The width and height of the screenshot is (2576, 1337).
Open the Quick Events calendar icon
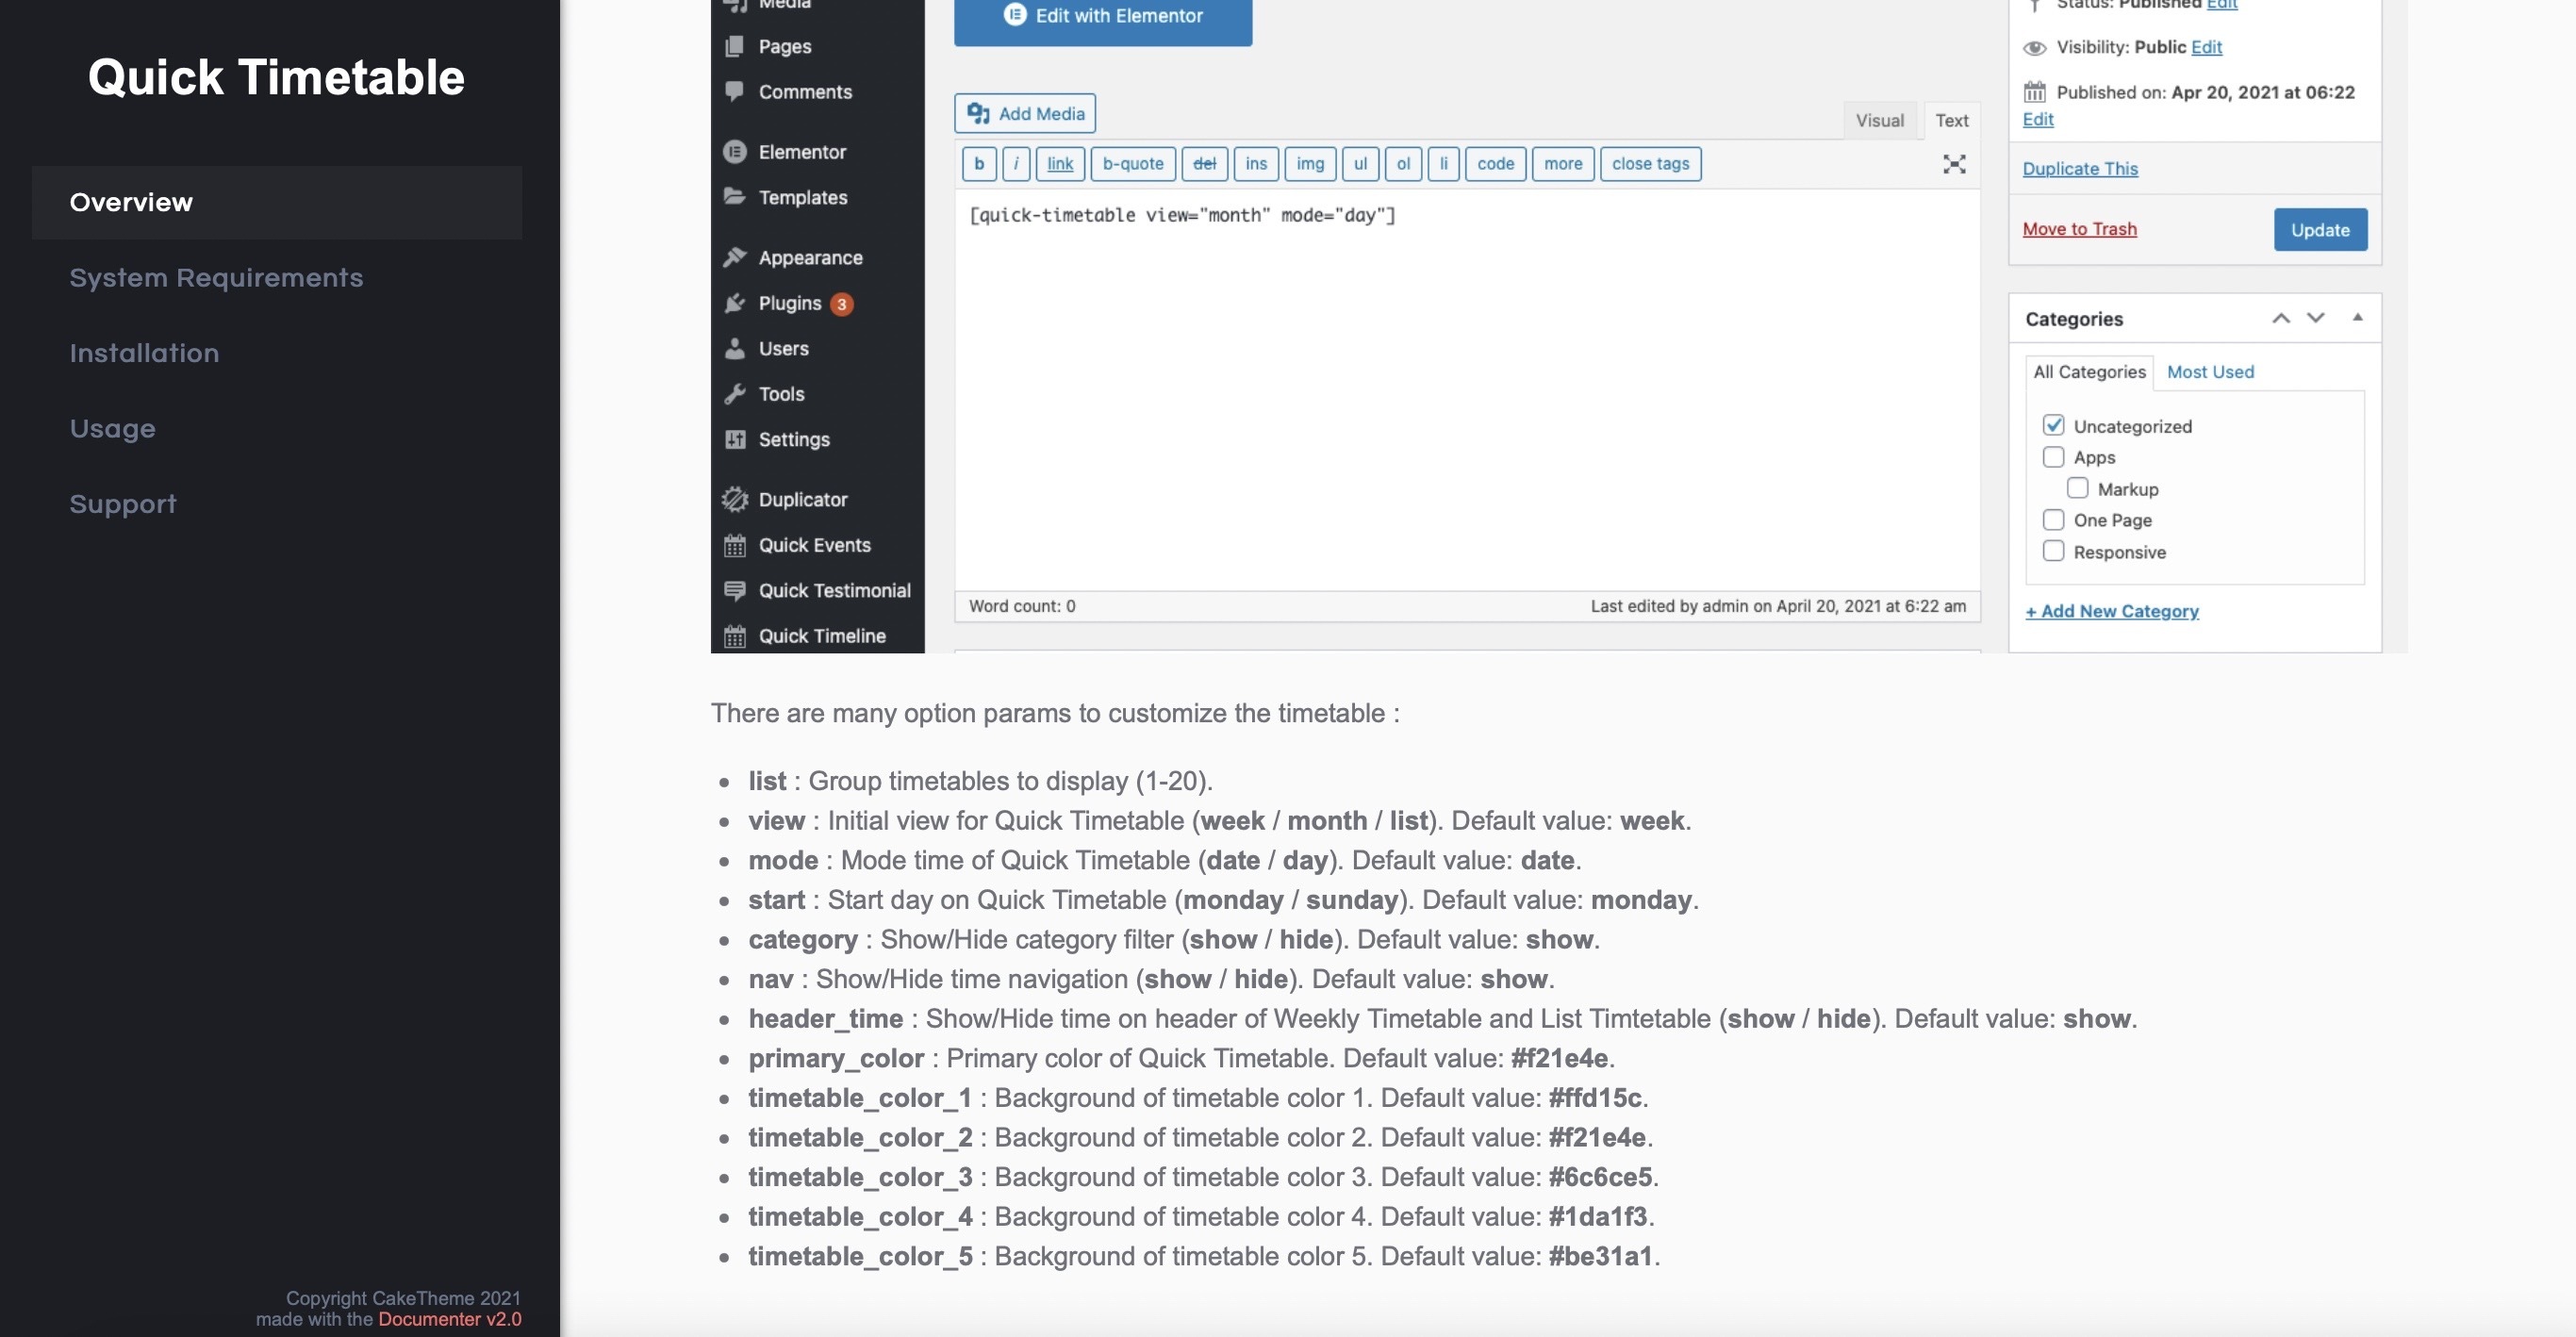[735, 545]
